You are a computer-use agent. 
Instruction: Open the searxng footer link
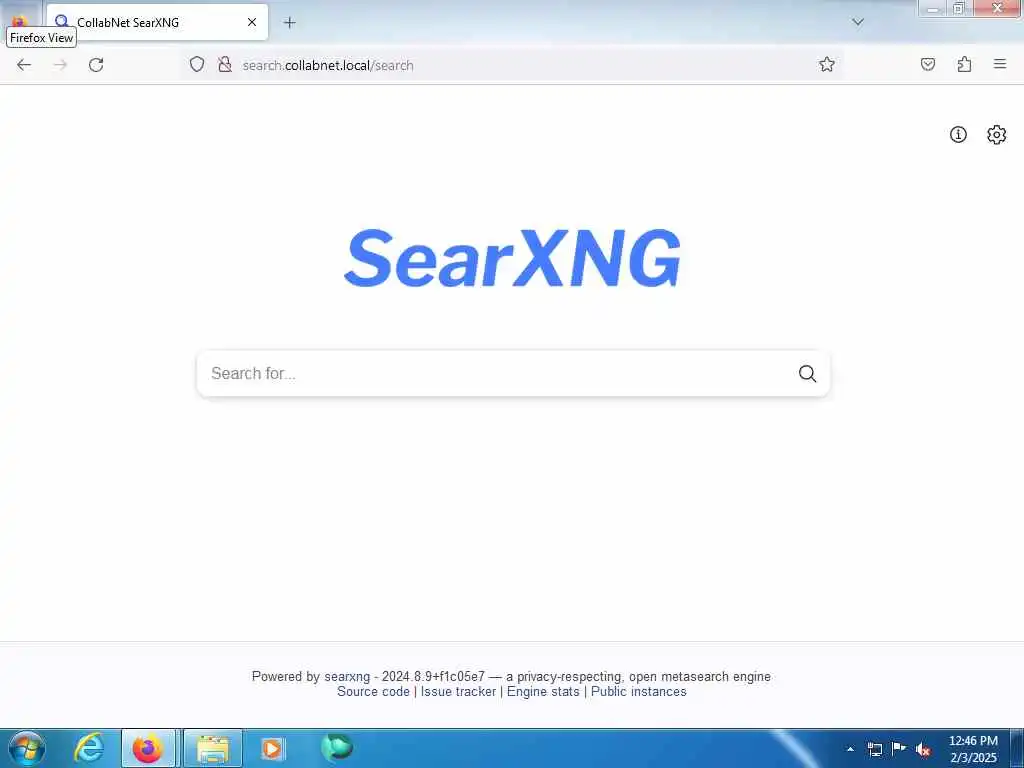347,677
